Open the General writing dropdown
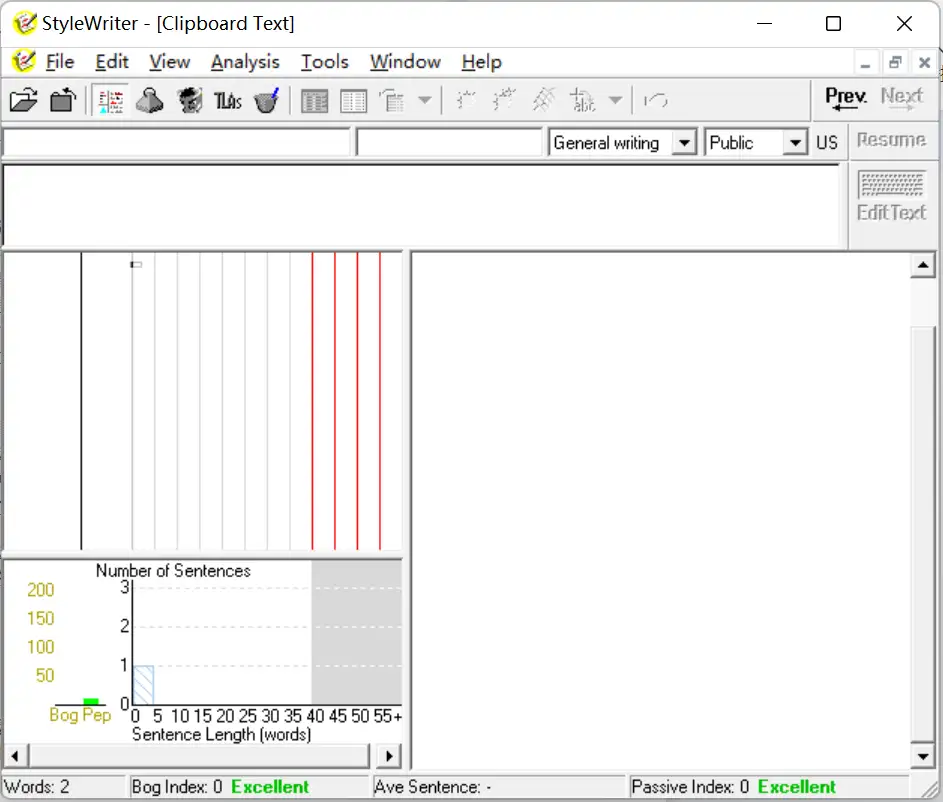This screenshot has width=943, height=802. click(x=684, y=143)
